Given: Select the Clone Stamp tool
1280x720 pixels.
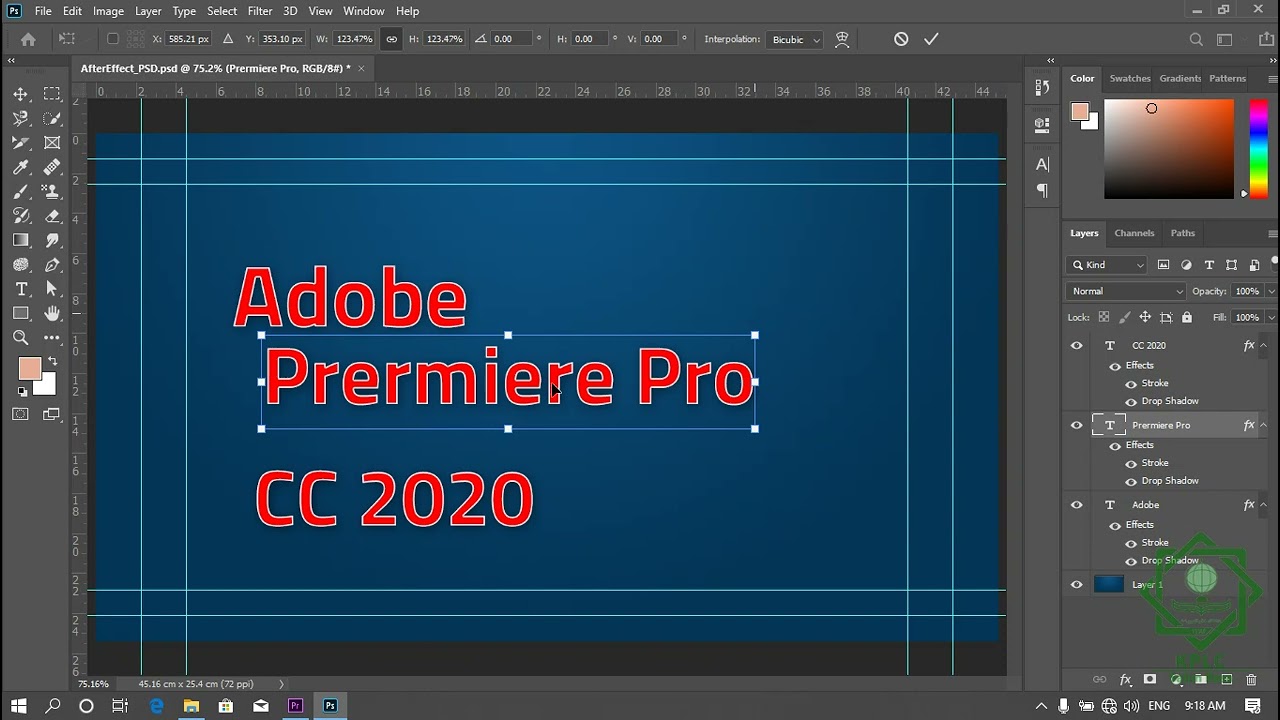Looking at the screenshot, I should pyautogui.click(x=52, y=191).
